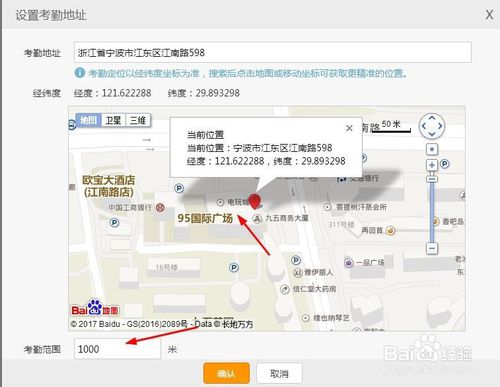This screenshot has height=387, width=500.
Task: Click the 雅伊丽人 beauty salon icon
Action: 298,272
